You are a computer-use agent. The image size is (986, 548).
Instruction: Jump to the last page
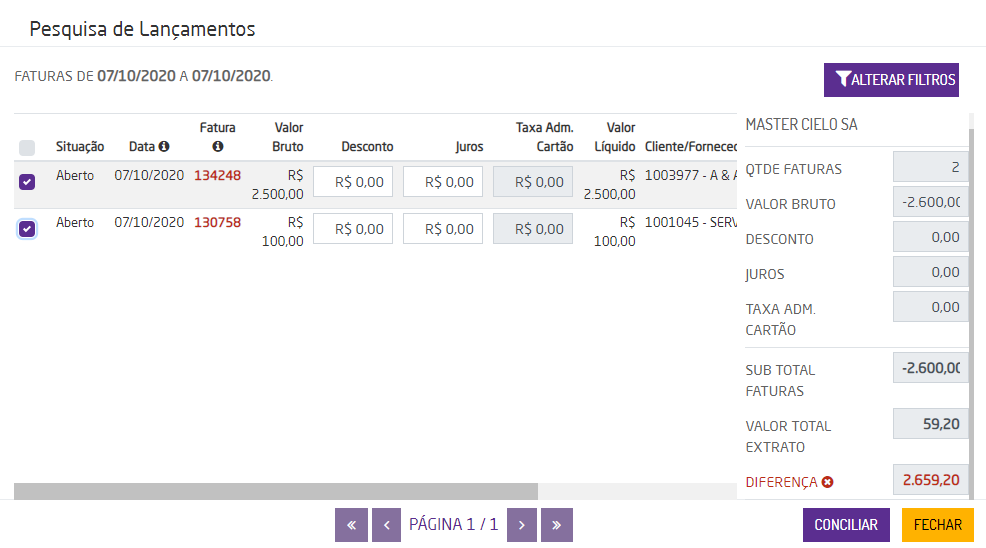(x=557, y=525)
